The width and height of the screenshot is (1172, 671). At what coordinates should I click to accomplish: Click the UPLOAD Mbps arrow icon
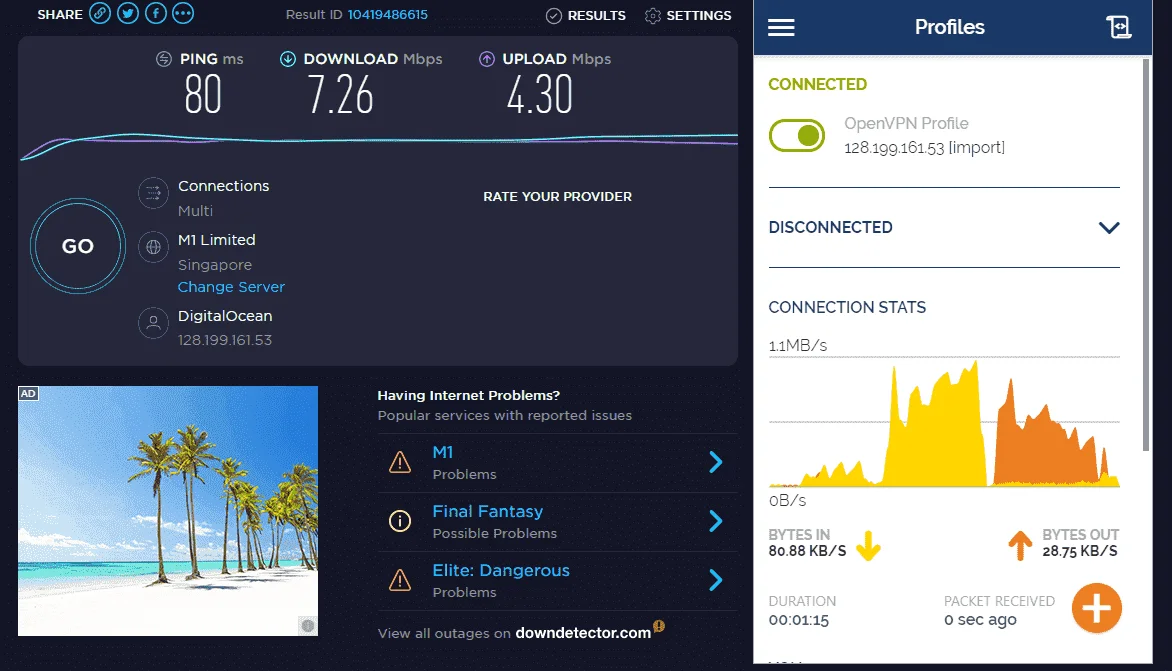coord(487,59)
